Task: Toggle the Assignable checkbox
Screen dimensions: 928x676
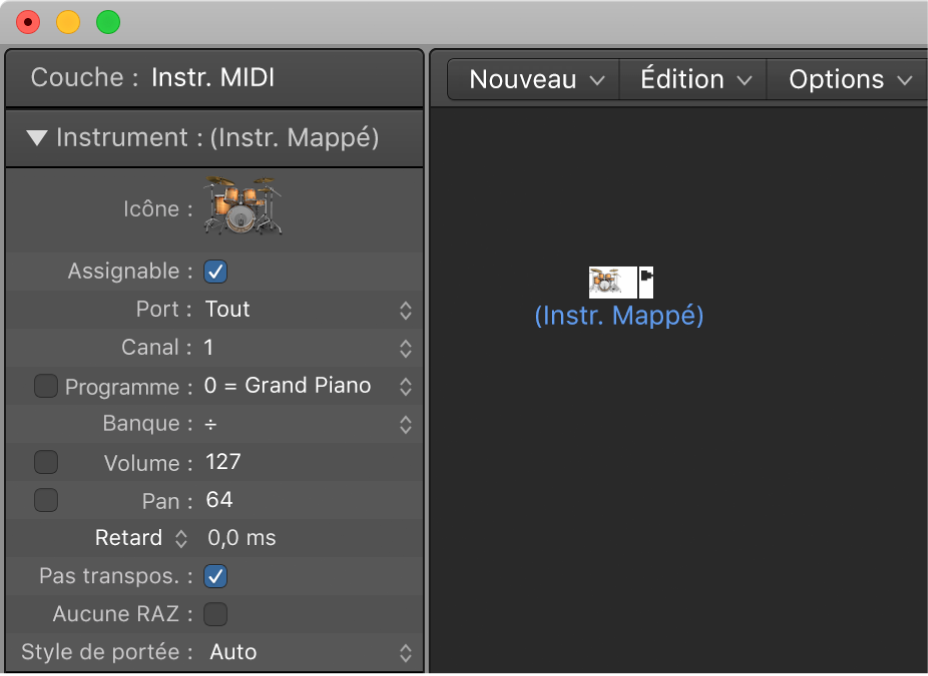Action: pyautogui.click(x=215, y=271)
